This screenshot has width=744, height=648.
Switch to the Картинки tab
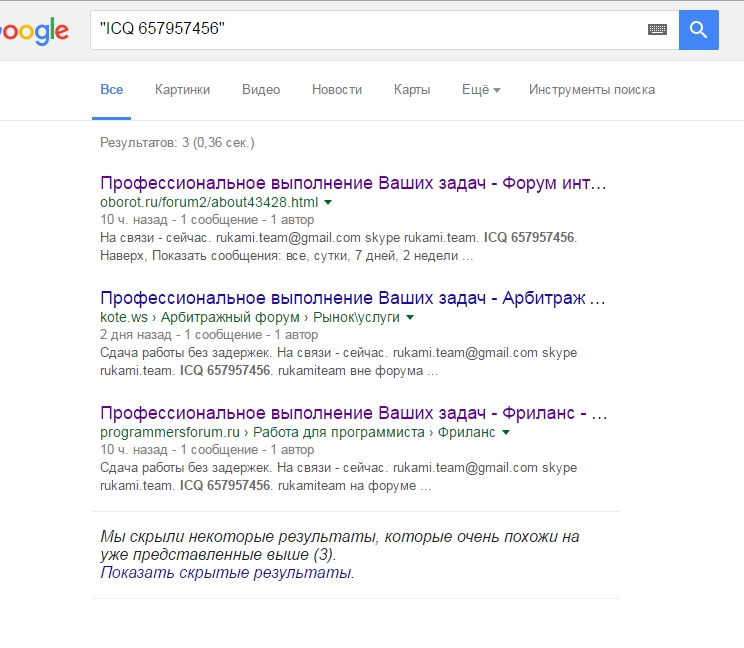coord(182,90)
